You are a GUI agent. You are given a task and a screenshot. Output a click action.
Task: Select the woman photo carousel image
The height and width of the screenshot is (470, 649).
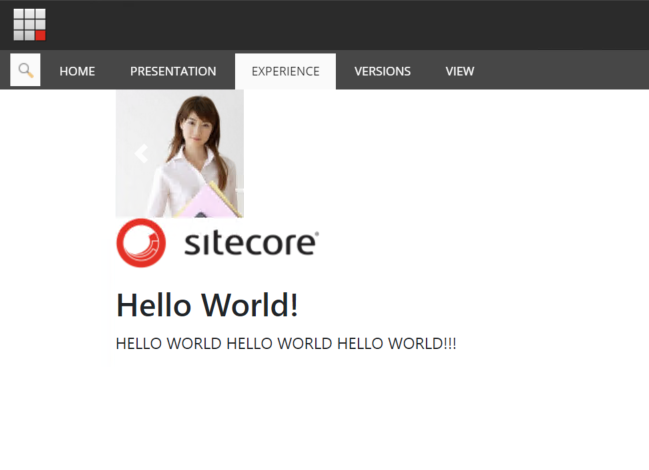[x=180, y=153]
